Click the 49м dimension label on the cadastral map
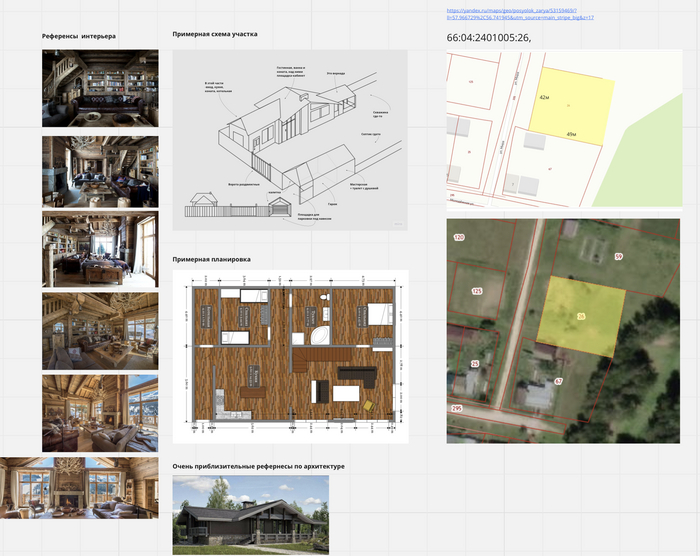This screenshot has height=556, width=700. pyautogui.click(x=571, y=134)
